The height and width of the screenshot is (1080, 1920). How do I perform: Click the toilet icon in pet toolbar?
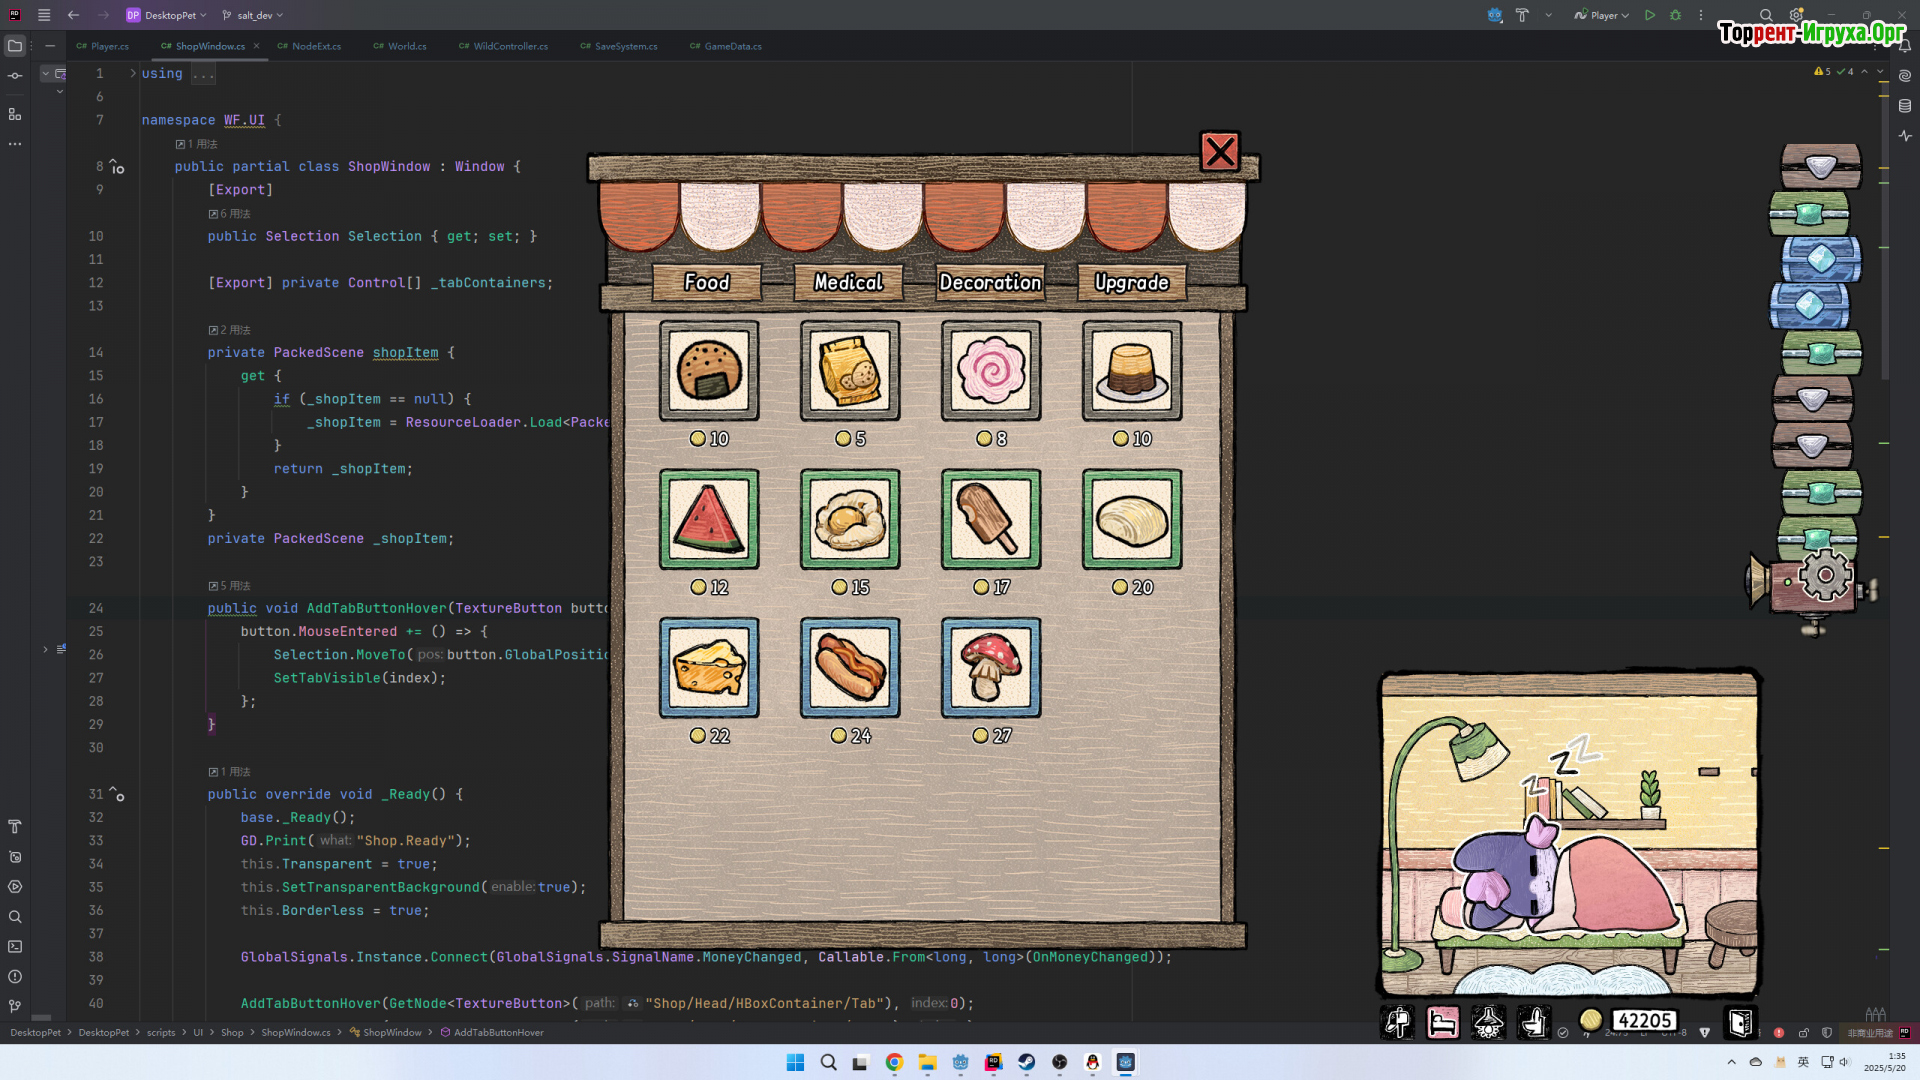tap(1533, 1022)
